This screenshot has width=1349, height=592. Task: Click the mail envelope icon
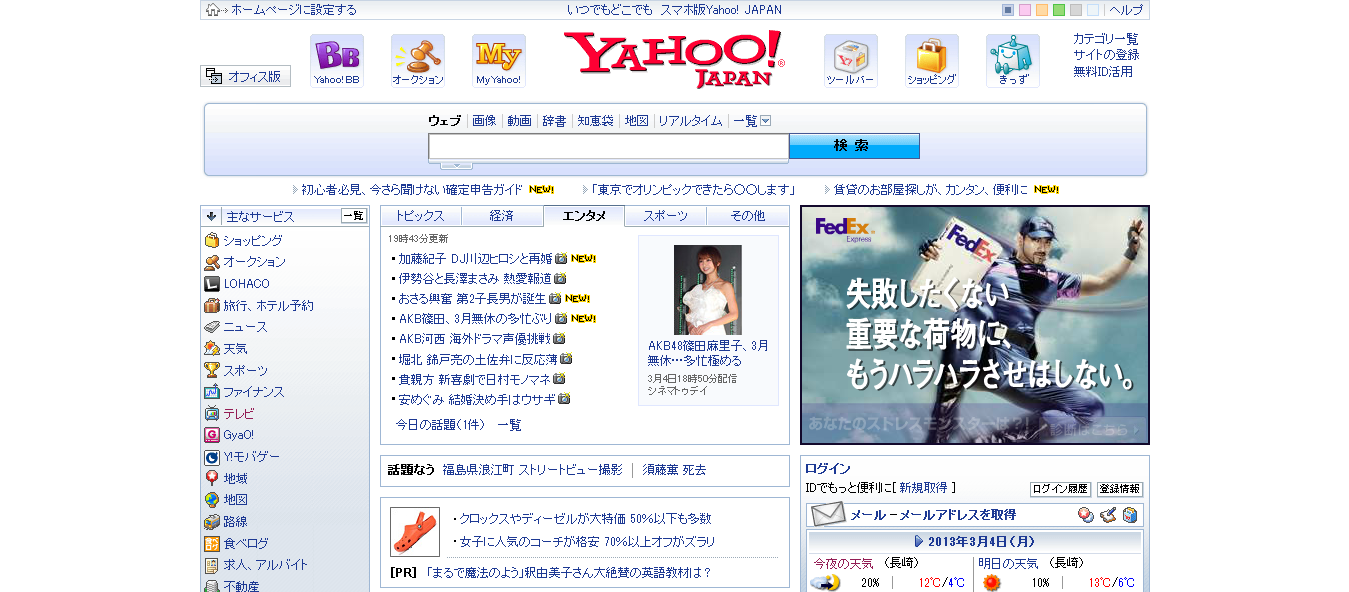(828, 515)
